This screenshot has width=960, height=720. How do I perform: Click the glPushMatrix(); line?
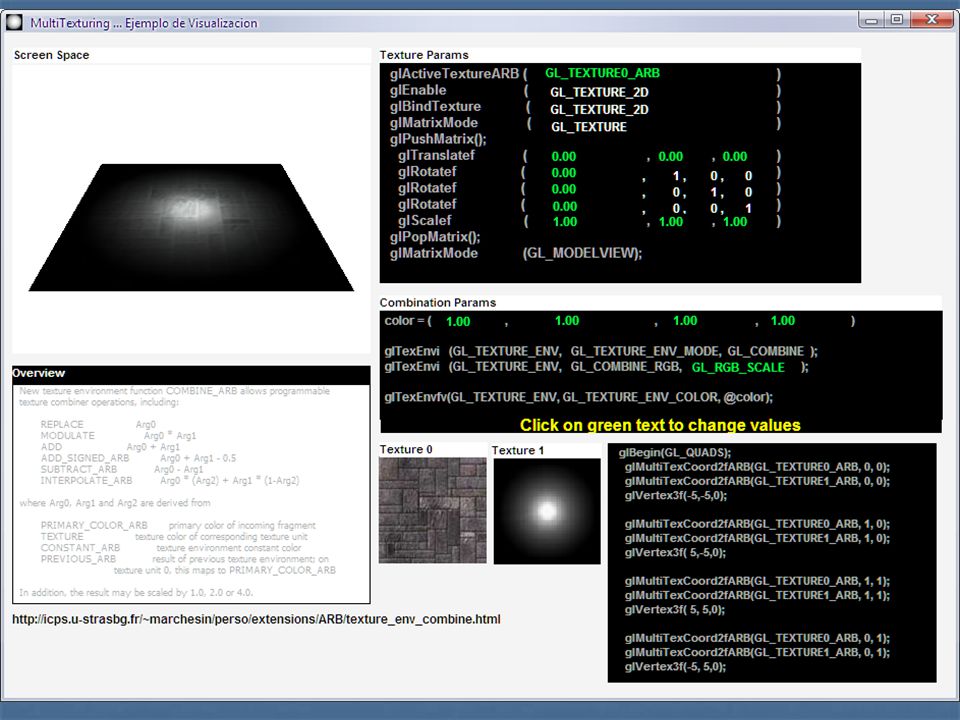[438, 139]
